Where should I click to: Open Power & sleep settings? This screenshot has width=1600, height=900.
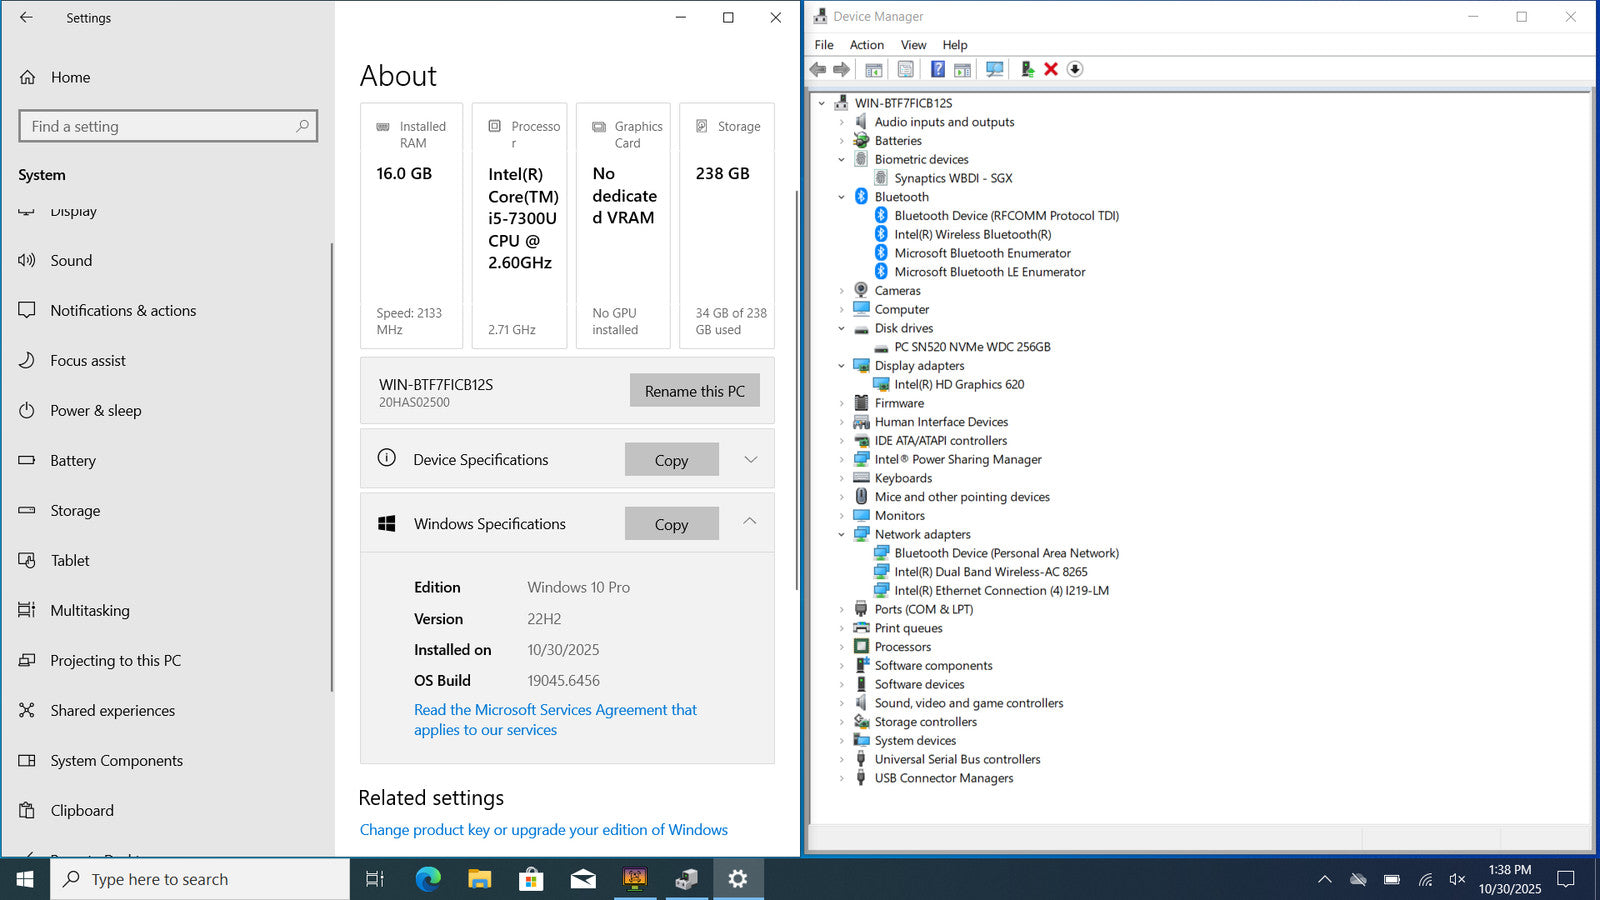96,410
